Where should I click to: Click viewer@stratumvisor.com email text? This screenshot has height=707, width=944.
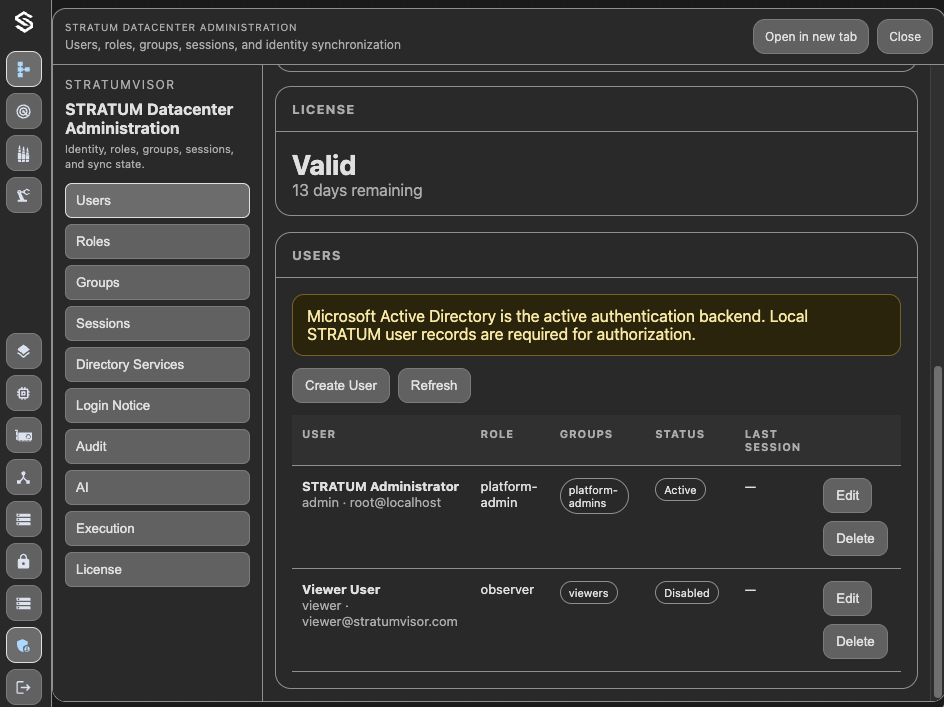click(380, 621)
